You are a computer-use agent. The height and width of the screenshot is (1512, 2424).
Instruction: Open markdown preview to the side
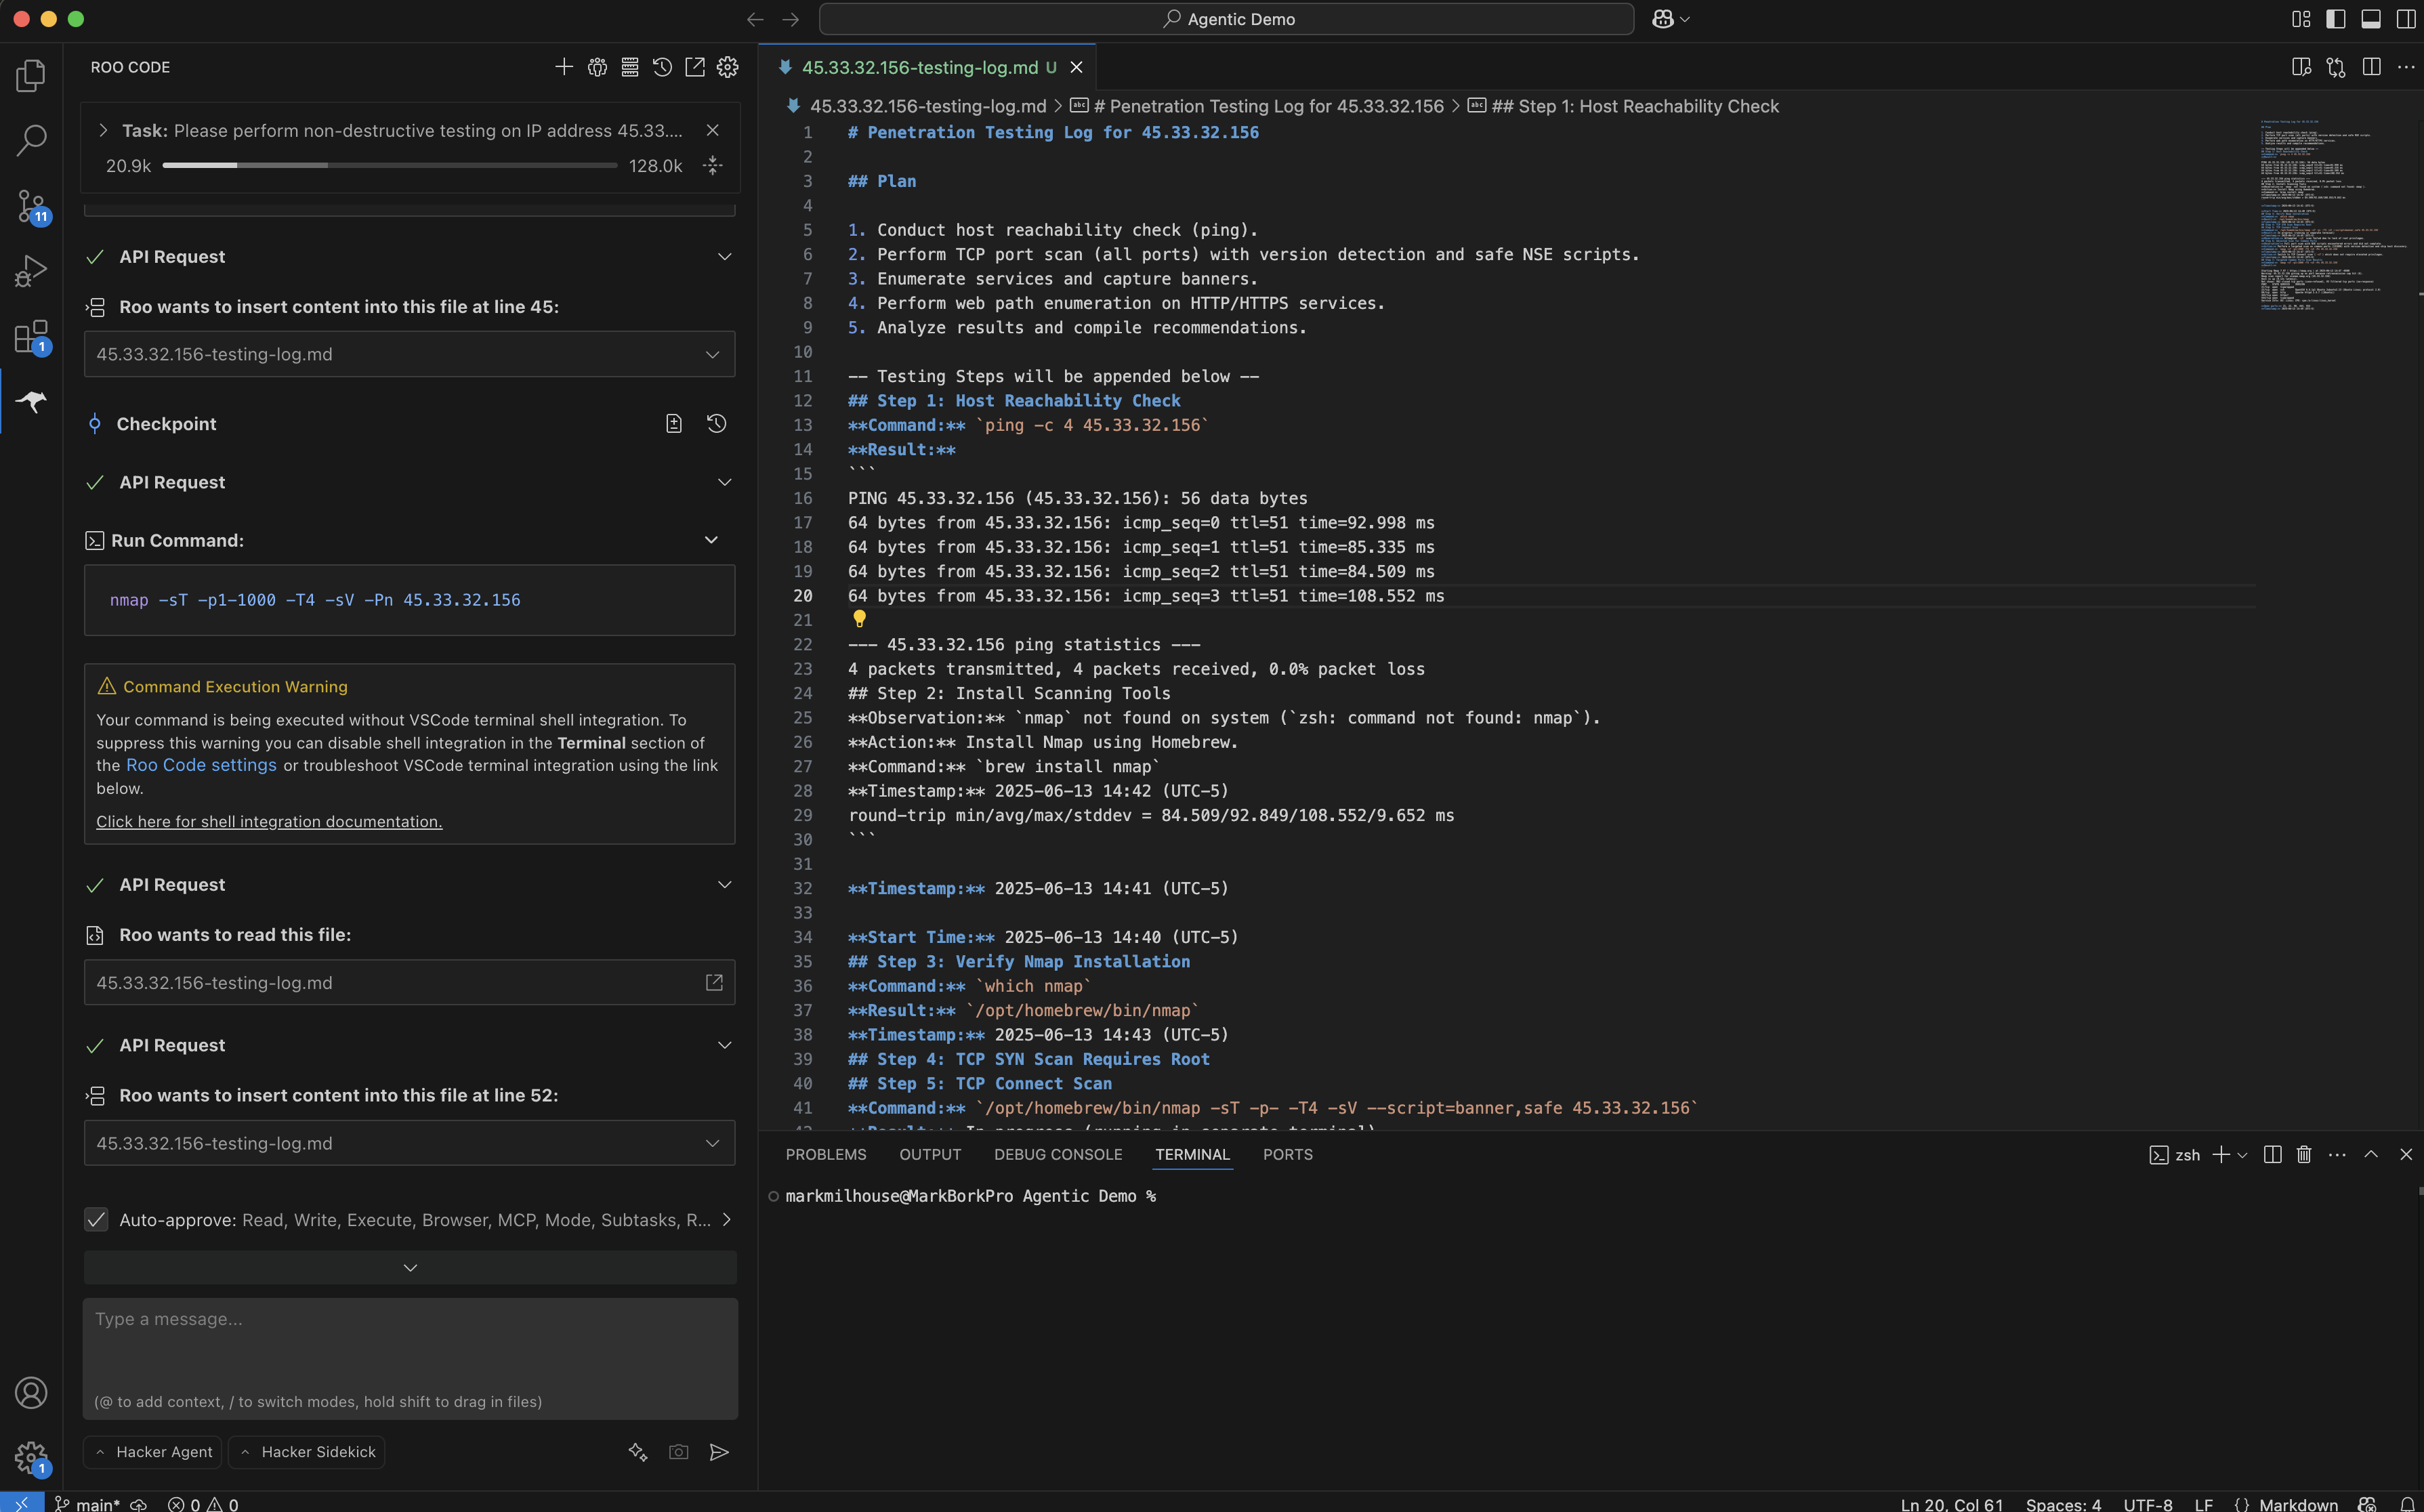[x=2301, y=67]
